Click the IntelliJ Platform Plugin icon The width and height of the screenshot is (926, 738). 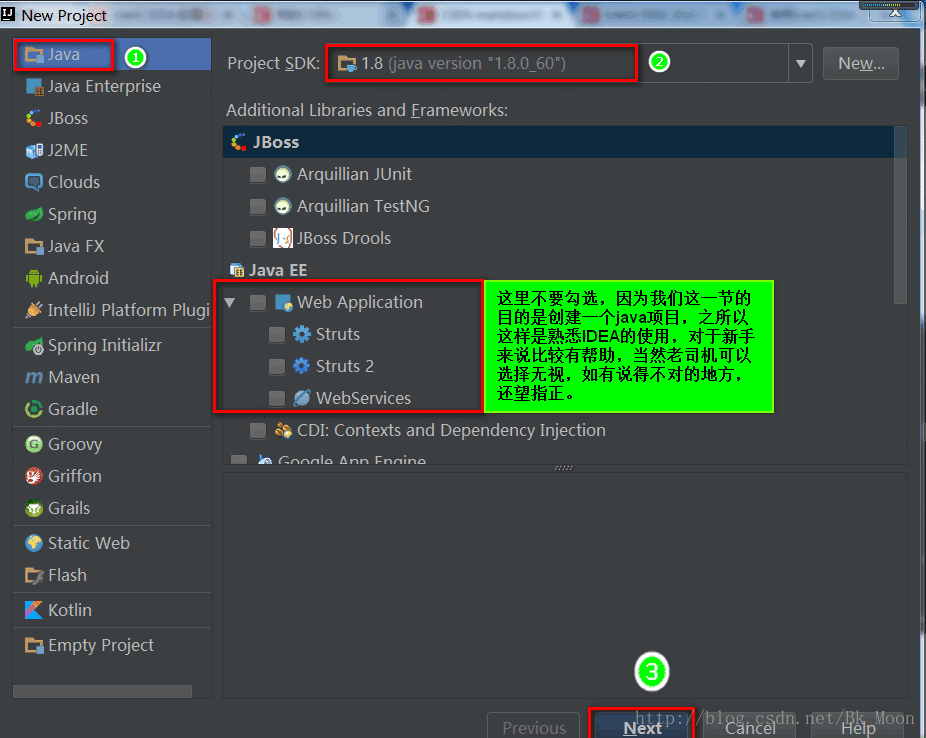34,310
